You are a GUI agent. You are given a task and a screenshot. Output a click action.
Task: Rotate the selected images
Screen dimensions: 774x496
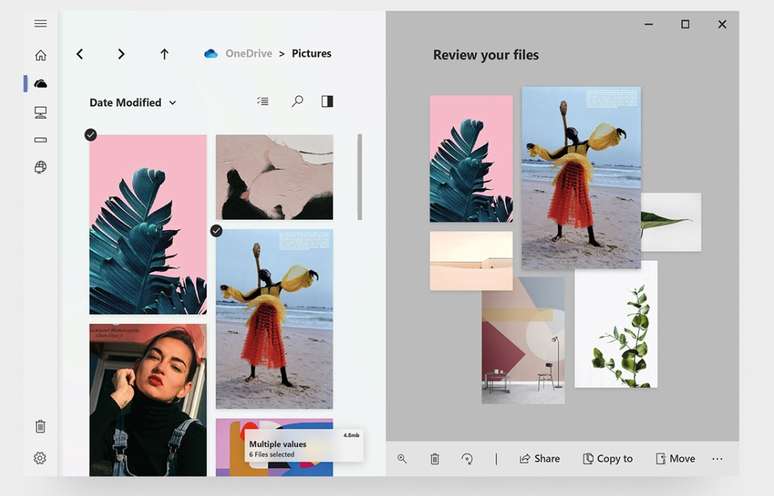[x=467, y=459]
